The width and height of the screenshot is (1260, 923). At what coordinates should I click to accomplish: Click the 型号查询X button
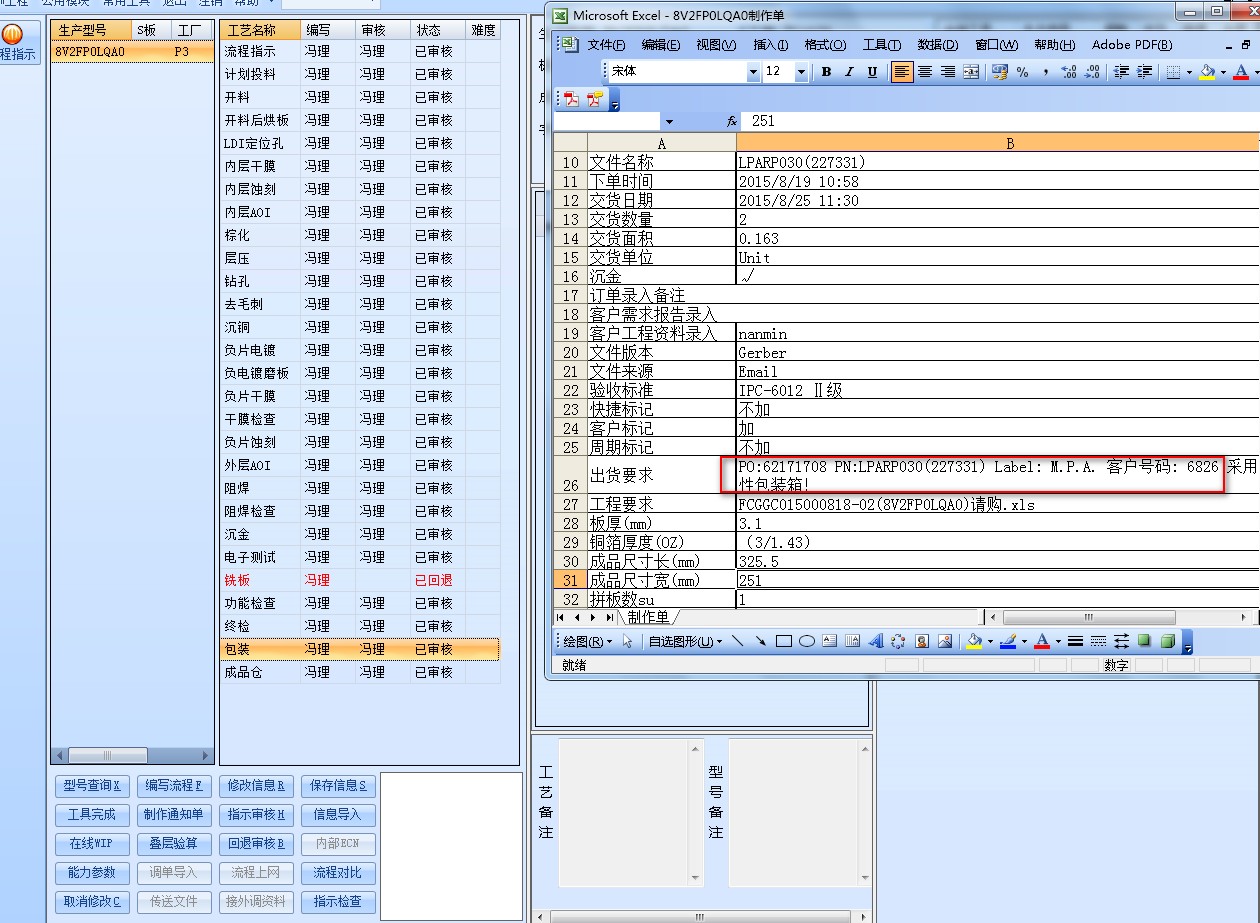point(91,786)
